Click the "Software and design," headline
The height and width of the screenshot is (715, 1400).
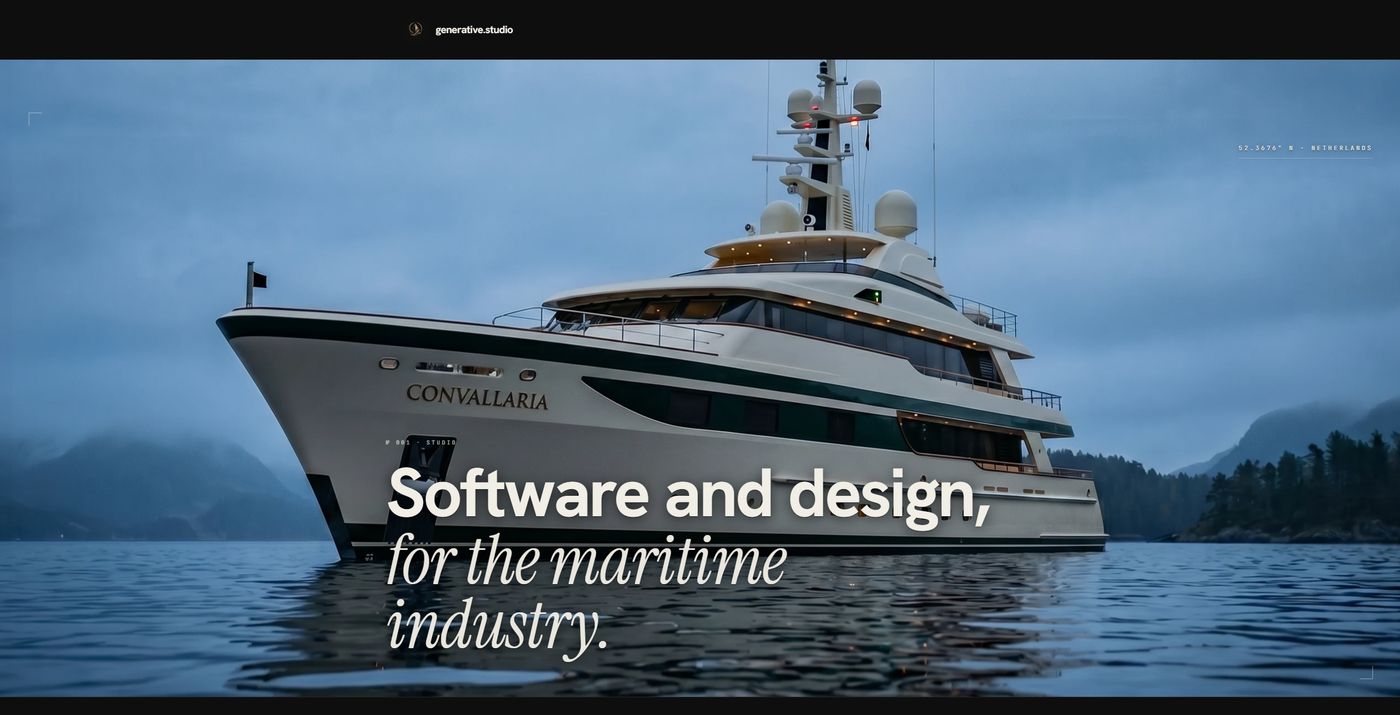(x=688, y=494)
